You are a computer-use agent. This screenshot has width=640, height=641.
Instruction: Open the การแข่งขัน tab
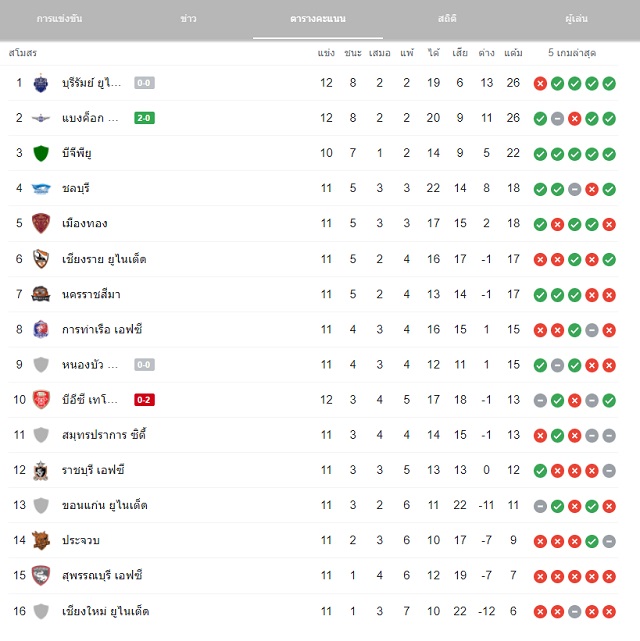(59, 19)
